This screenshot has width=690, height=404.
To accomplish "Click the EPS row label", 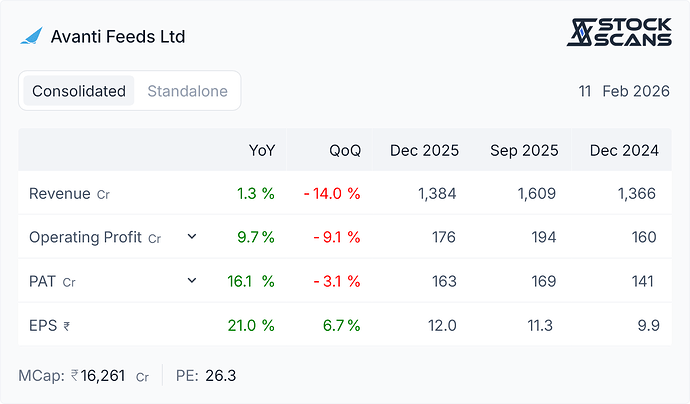I will coord(44,325).
